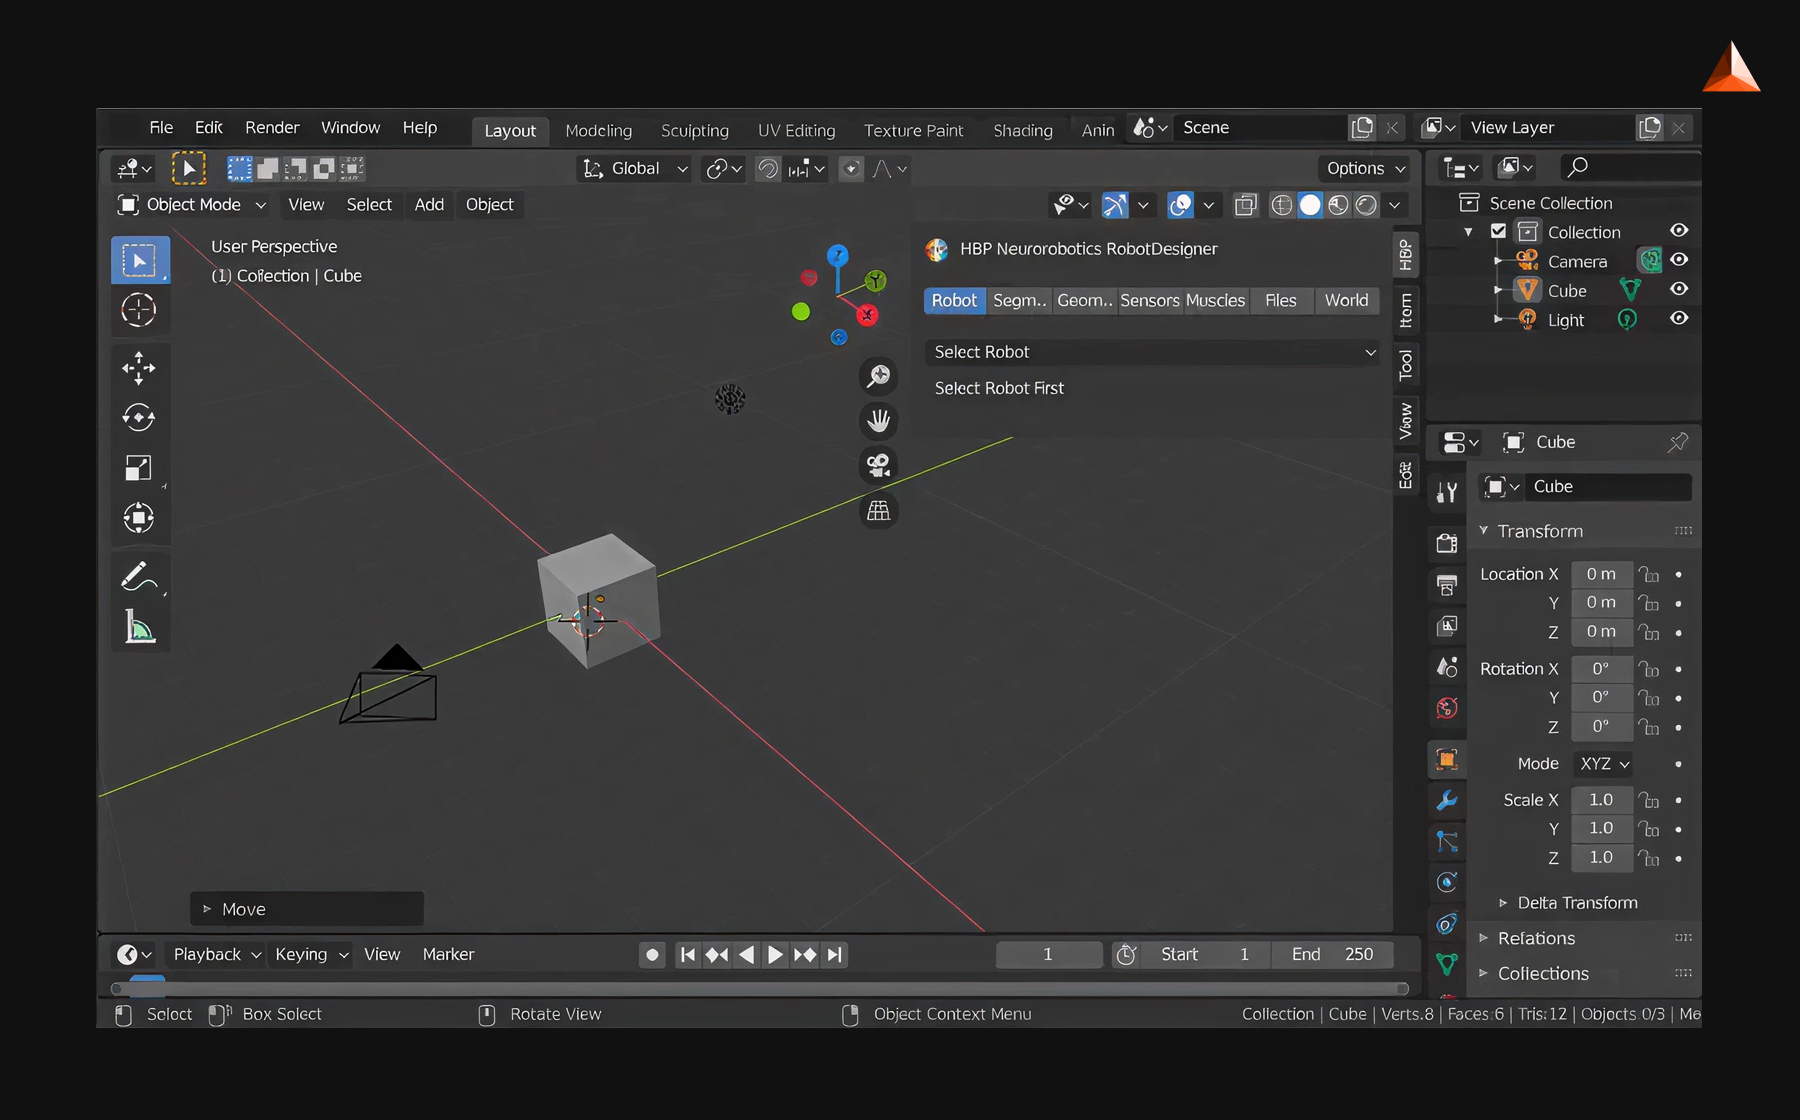
Task: Hide the Cube in outliner
Action: point(1679,289)
